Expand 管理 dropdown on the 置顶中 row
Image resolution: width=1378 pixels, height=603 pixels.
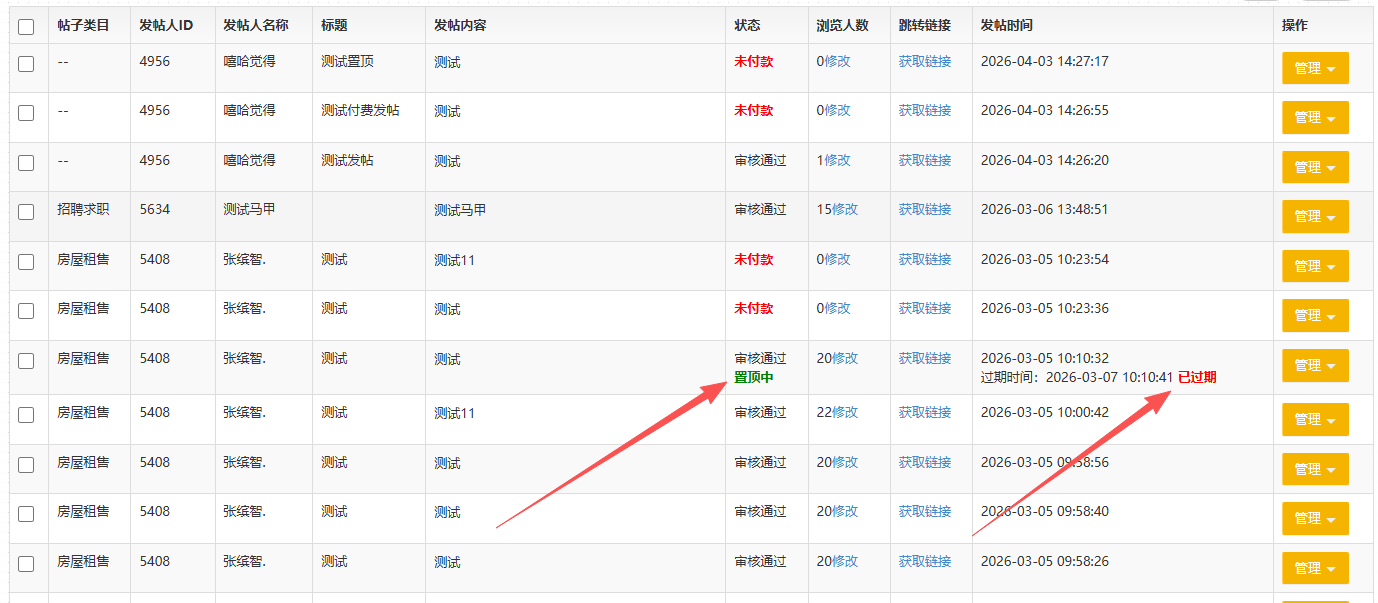[1315, 365]
